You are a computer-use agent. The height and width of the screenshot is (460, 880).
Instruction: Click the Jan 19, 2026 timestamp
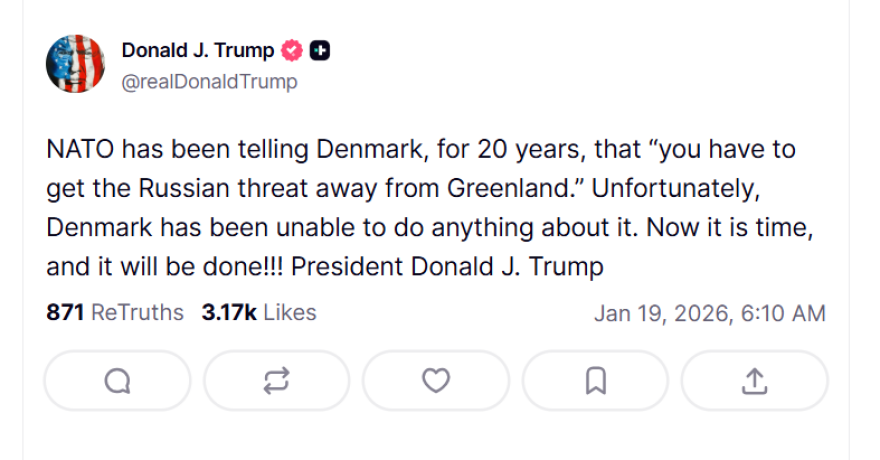point(709,314)
